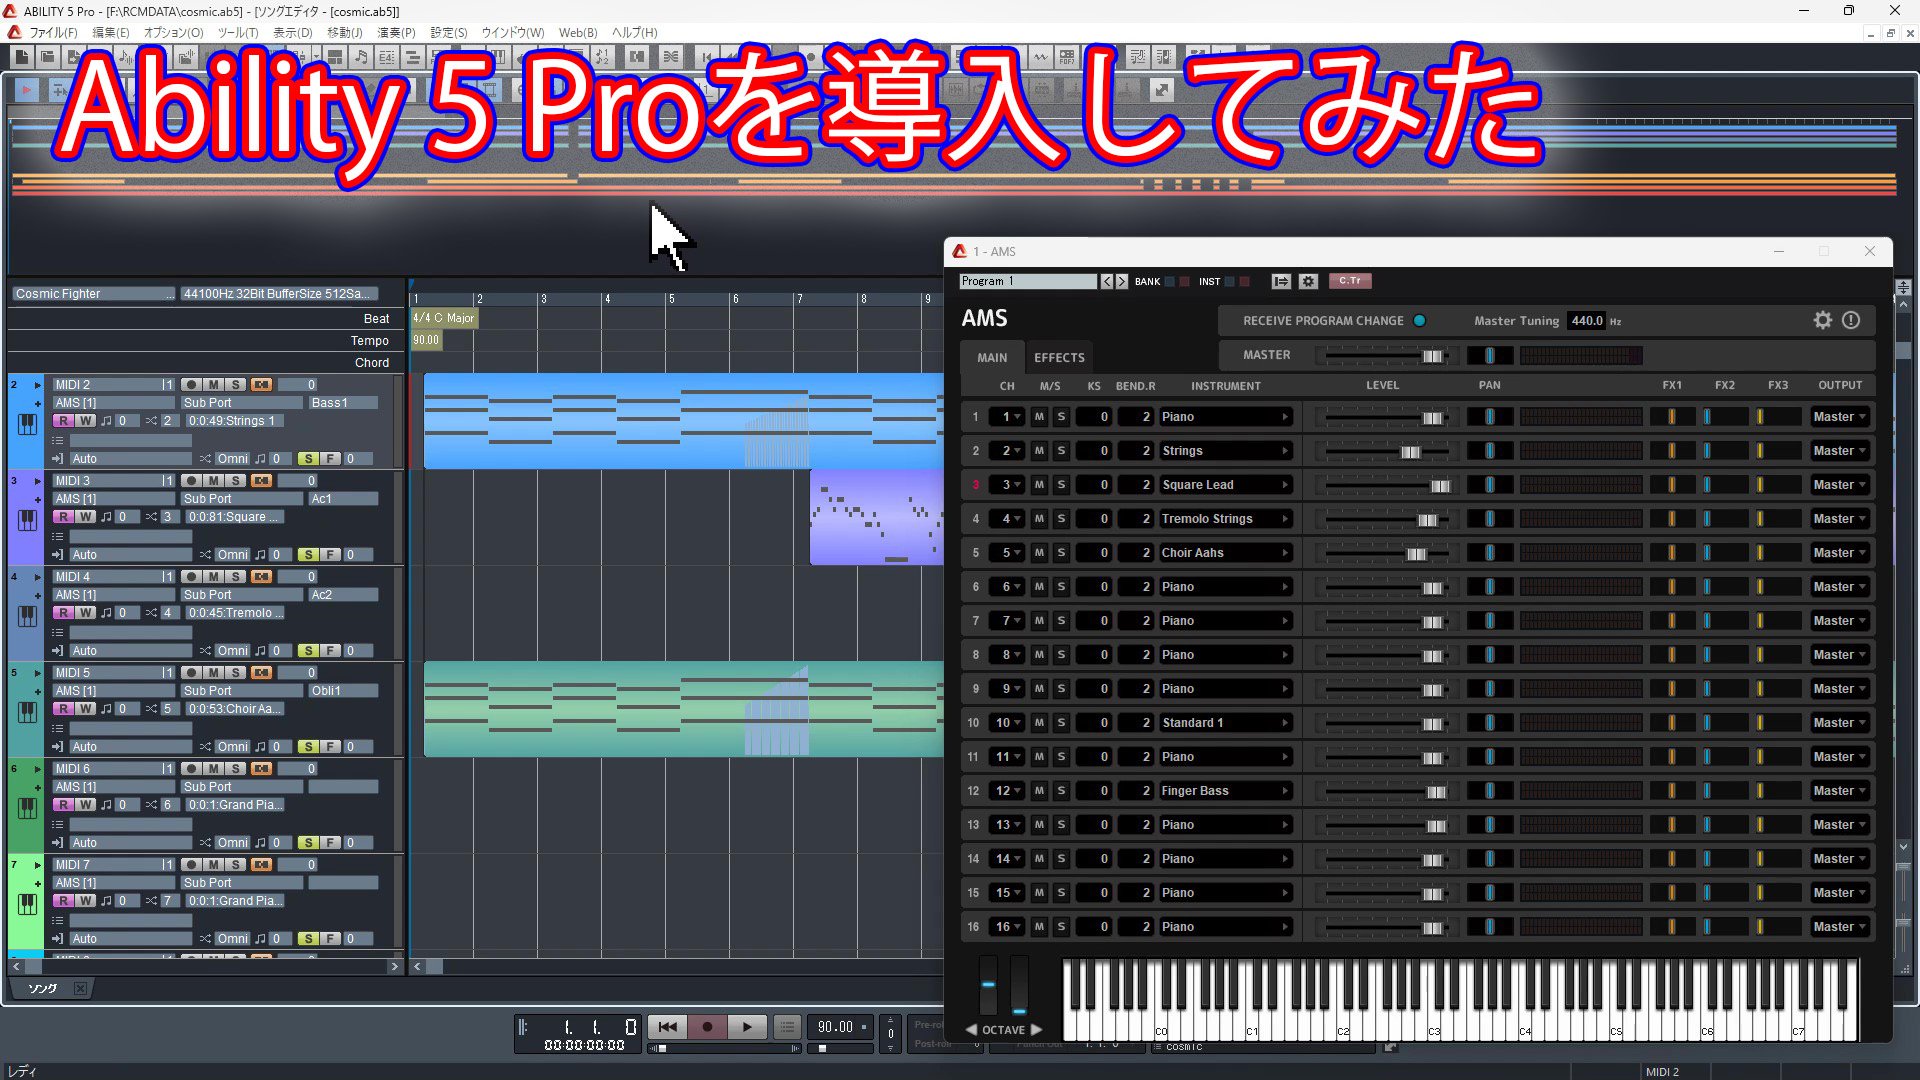Click the orange monitor icon on MIDI 5 track

(x=262, y=673)
